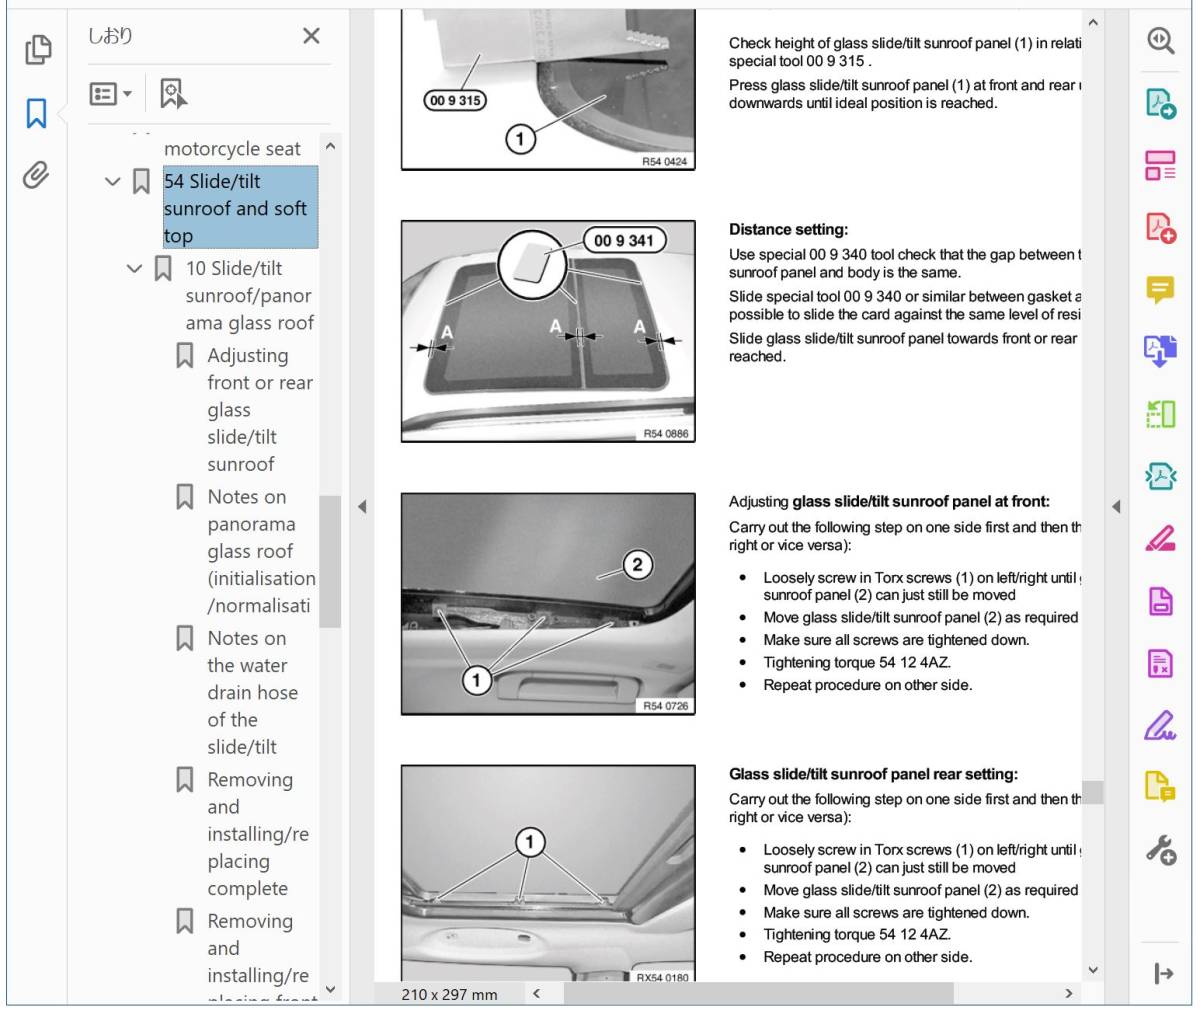
Task: Open the search tool magnifier icon in right pane
Action: click(x=1160, y=41)
